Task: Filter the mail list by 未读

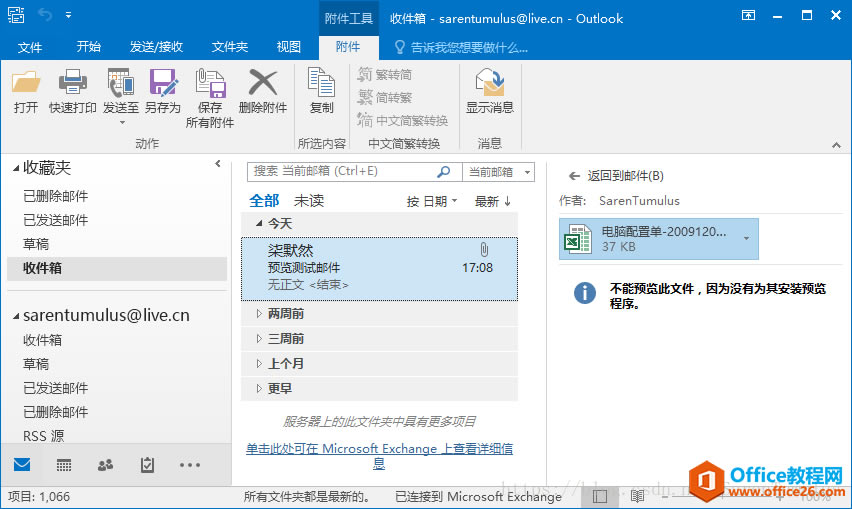Action: (x=309, y=201)
